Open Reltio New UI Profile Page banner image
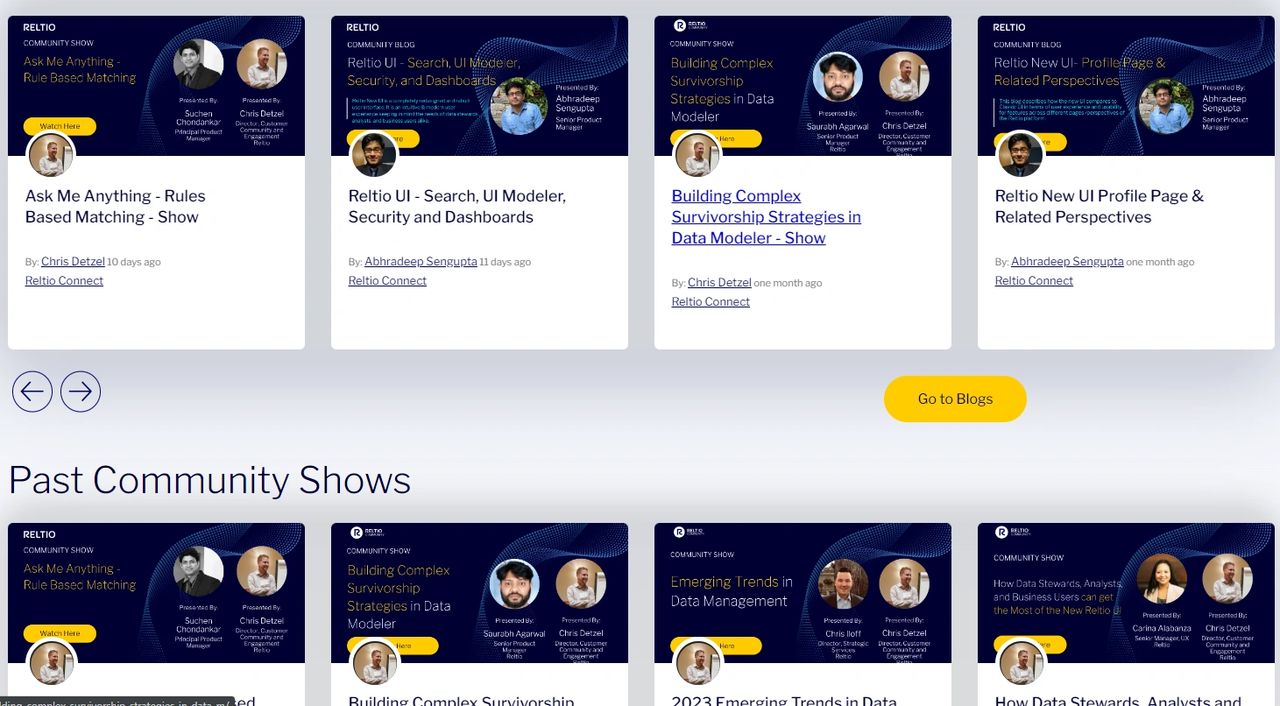1280x706 pixels. (x=1126, y=85)
